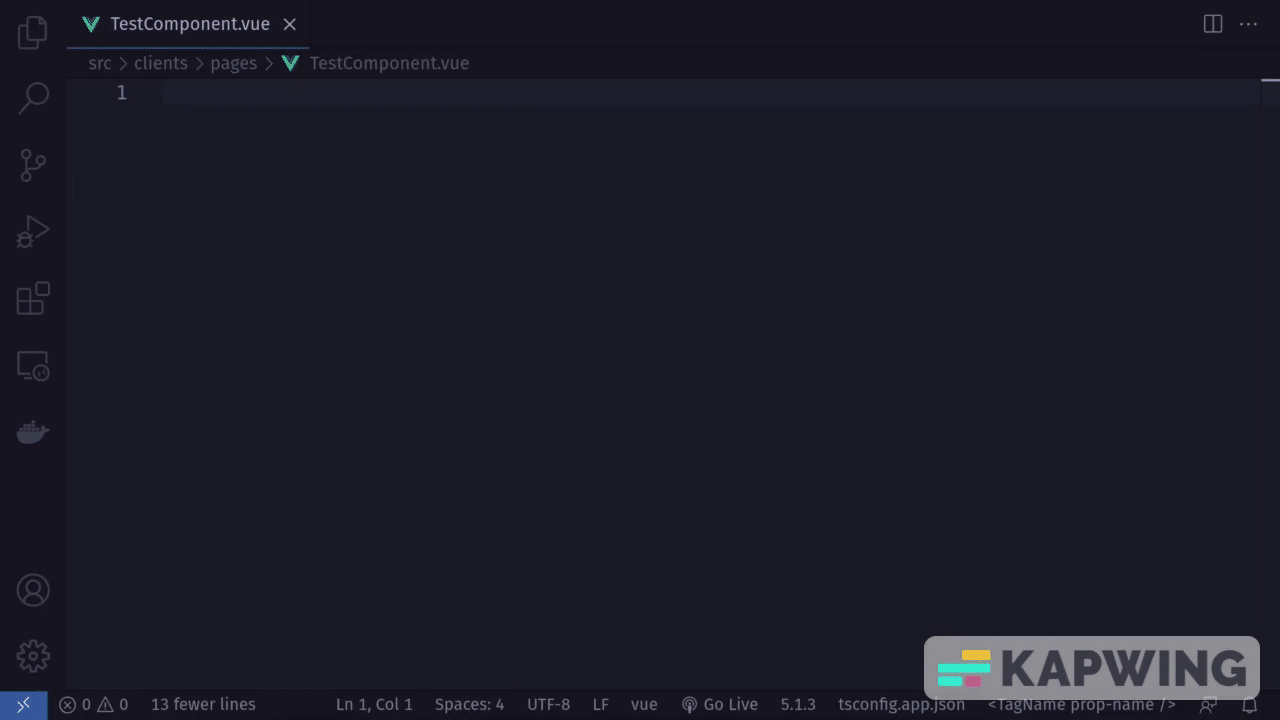Screen dimensions: 1280x720
Task: Open the Source Control view
Action: (x=33, y=165)
